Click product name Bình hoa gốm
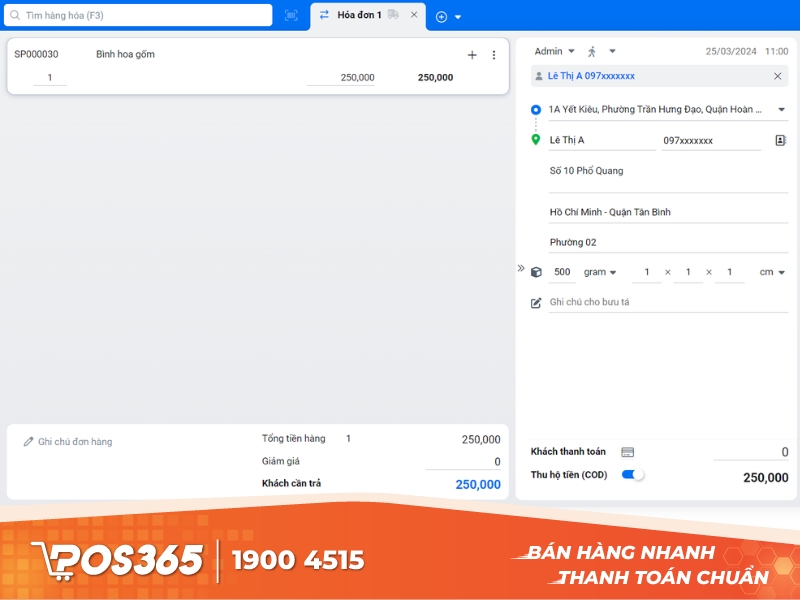 pyautogui.click(x=126, y=54)
